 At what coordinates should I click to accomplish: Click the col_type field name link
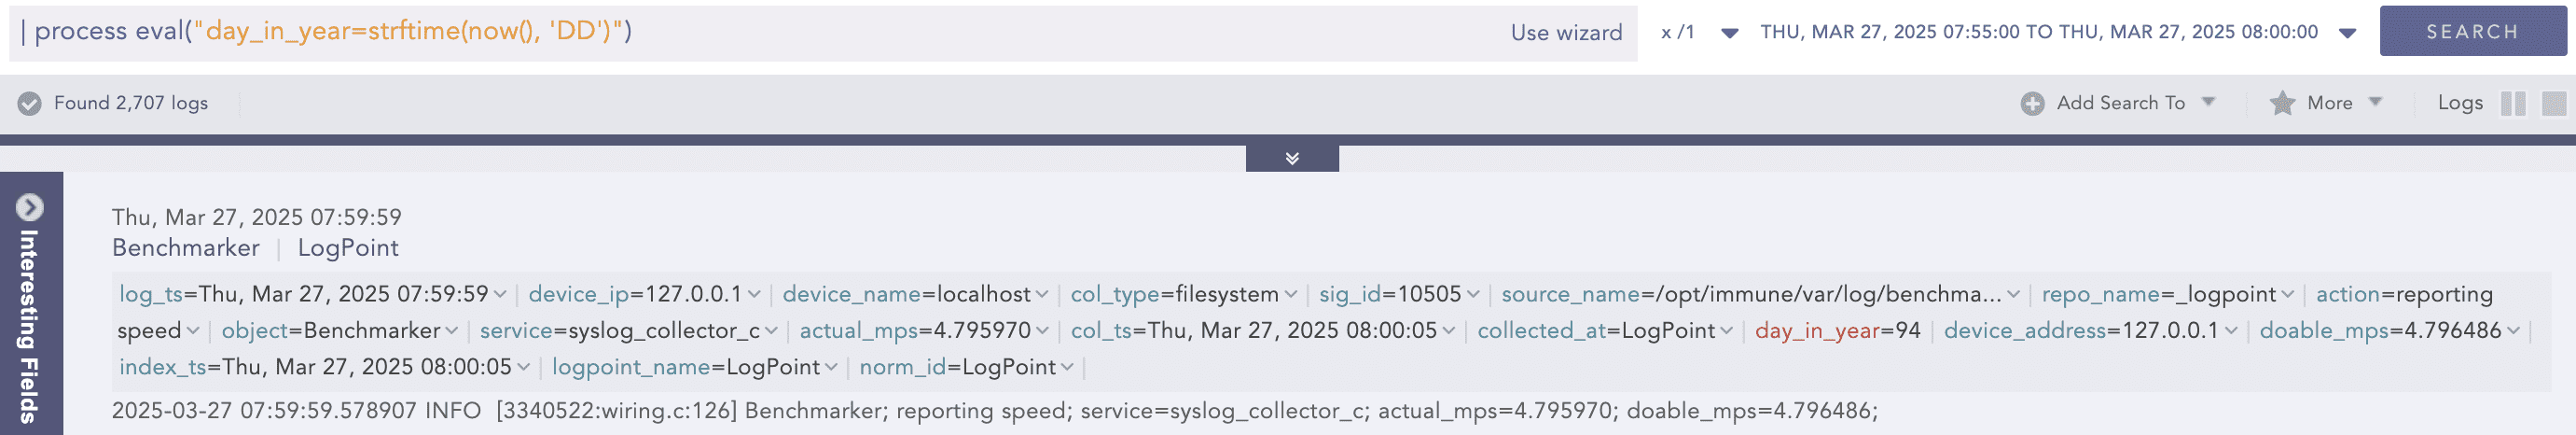[x=1114, y=295]
